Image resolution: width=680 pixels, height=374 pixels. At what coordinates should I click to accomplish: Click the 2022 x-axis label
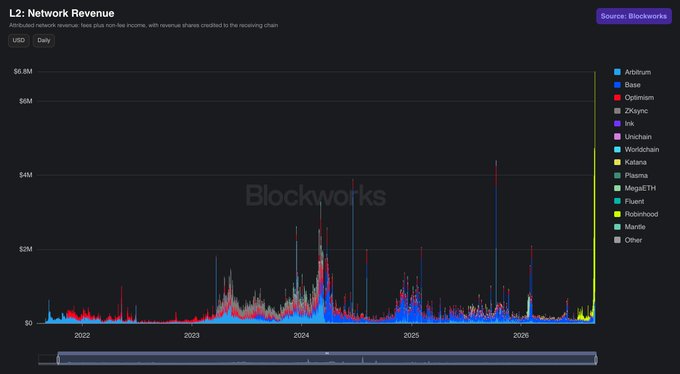pos(82,335)
